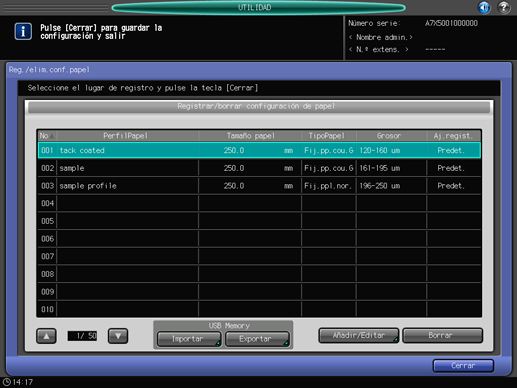Select empty registration slot 009
Viewport: 517px width, 388px height.
click(259, 292)
